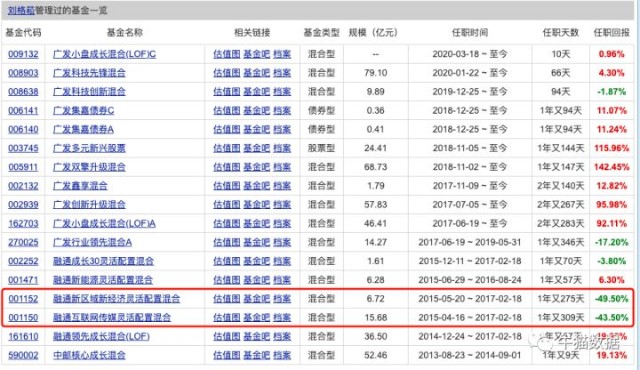The image size is (640, 370).
Task: Open fund code 162703 link
Action: tap(23, 224)
